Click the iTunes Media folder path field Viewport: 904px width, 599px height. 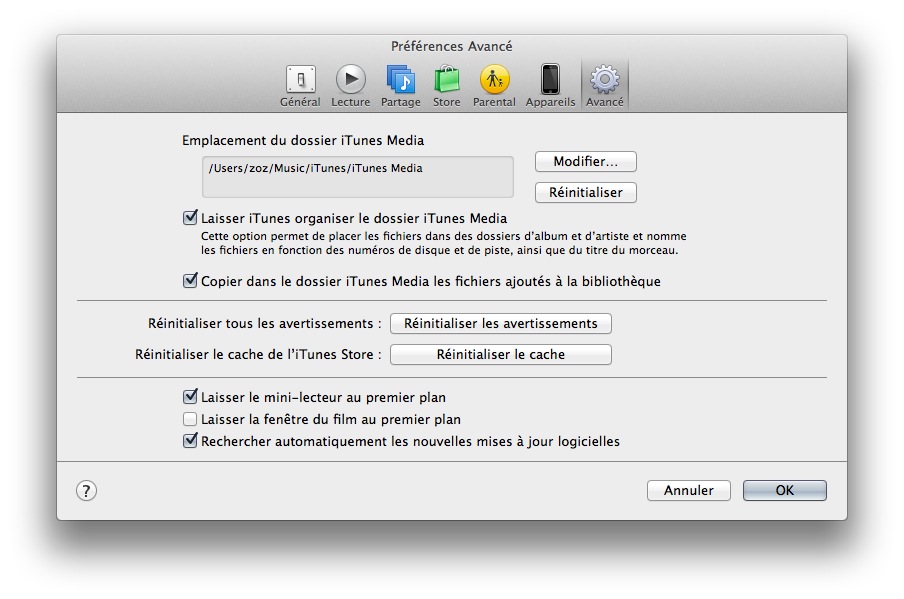point(358,177)
